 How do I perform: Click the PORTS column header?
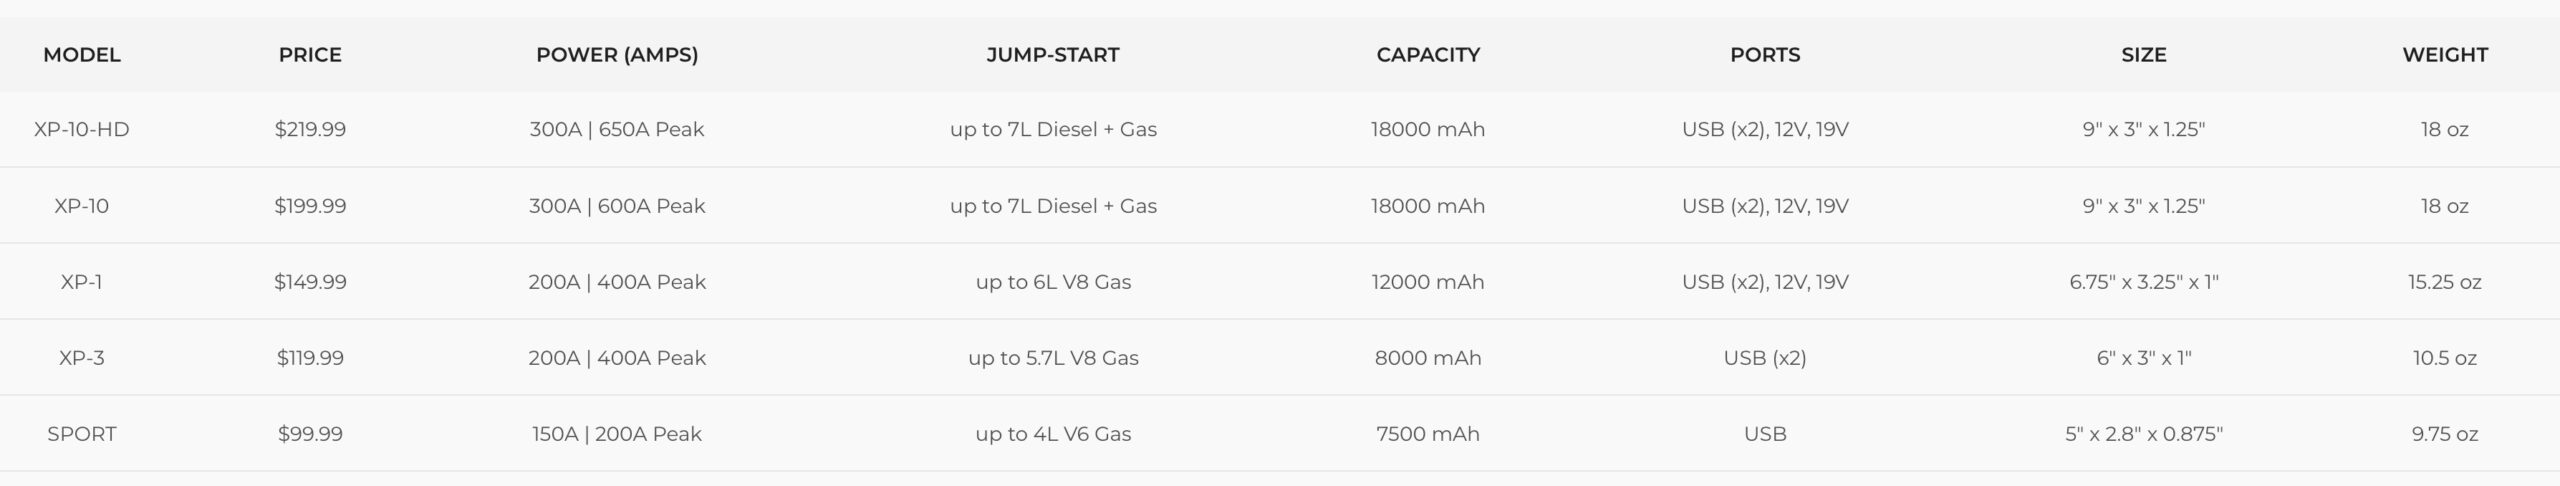coord(1765,55)
